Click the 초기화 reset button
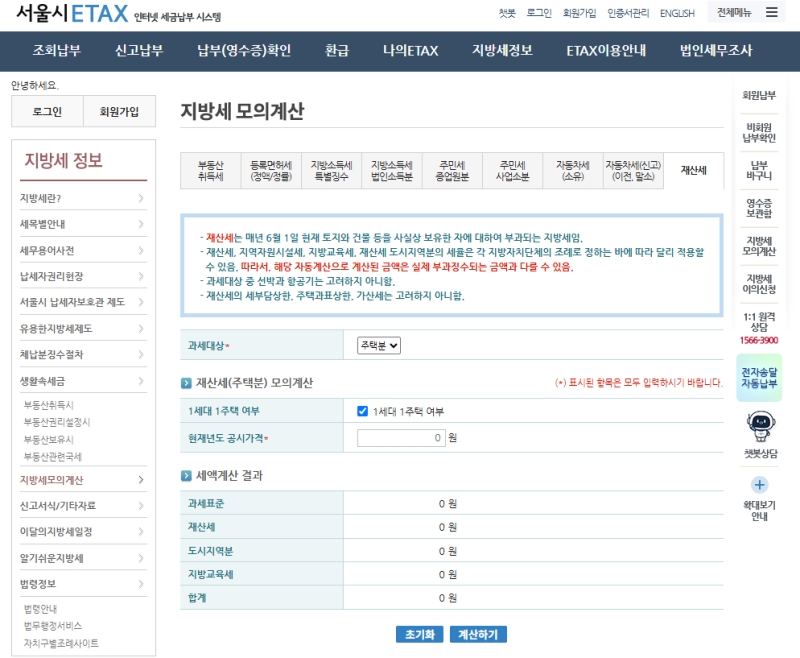This screenshot has height=658, width=800. 419,635
